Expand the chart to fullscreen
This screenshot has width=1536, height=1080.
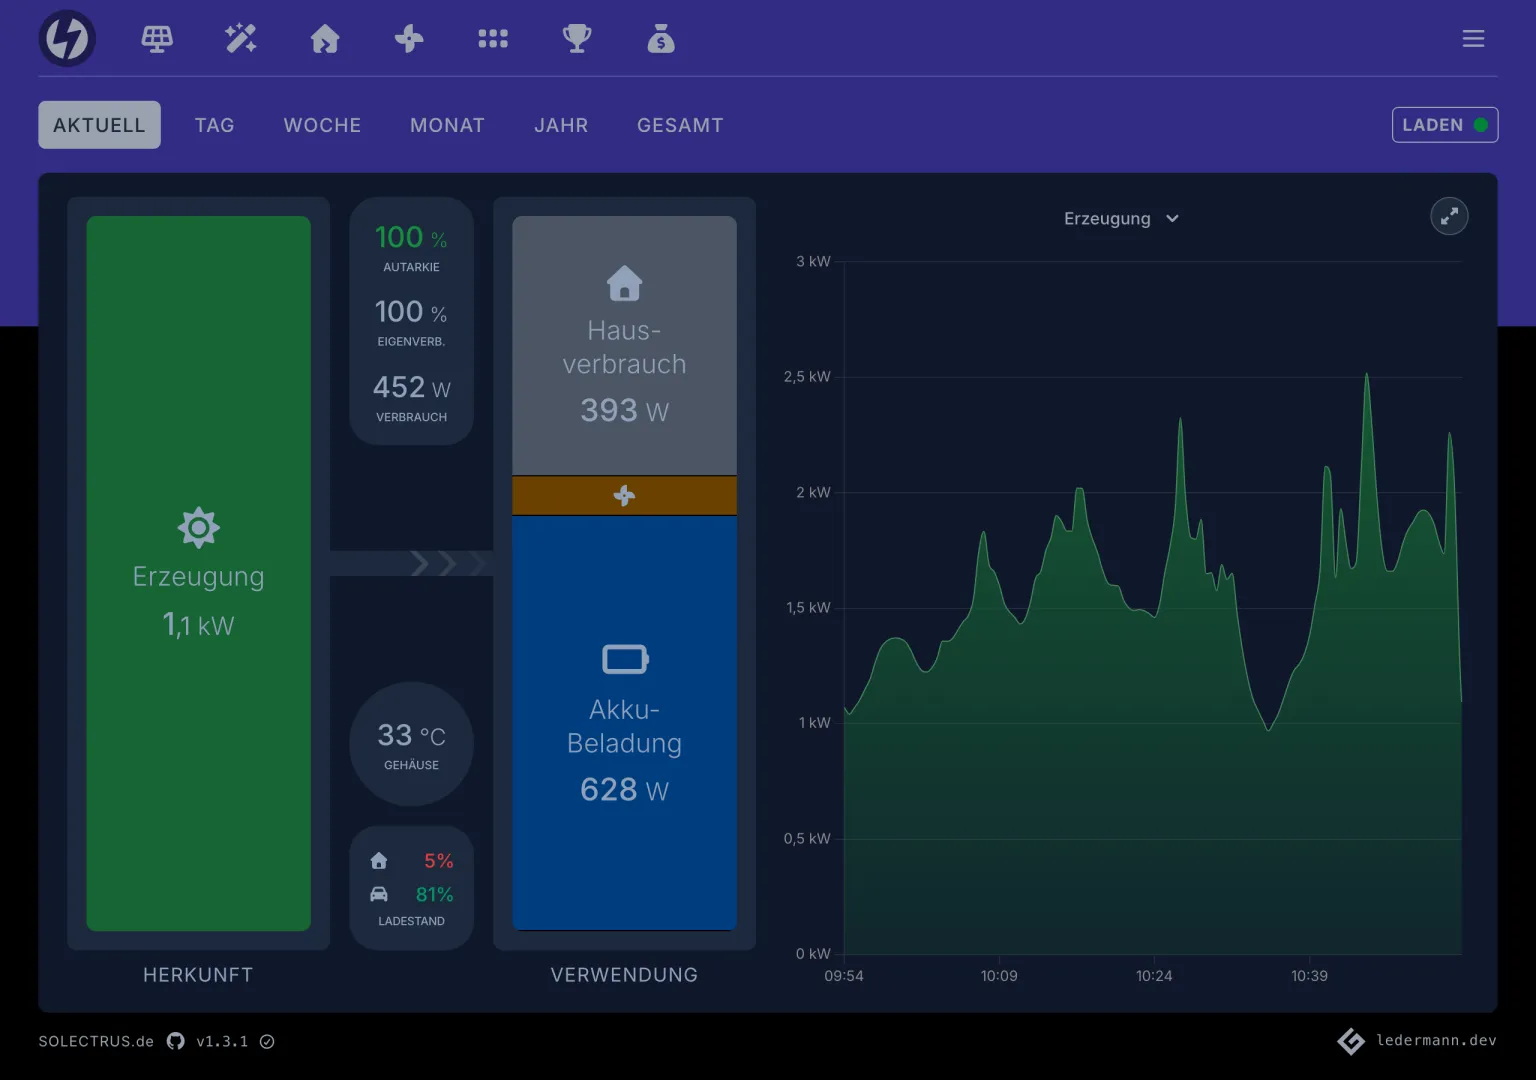1449,216
